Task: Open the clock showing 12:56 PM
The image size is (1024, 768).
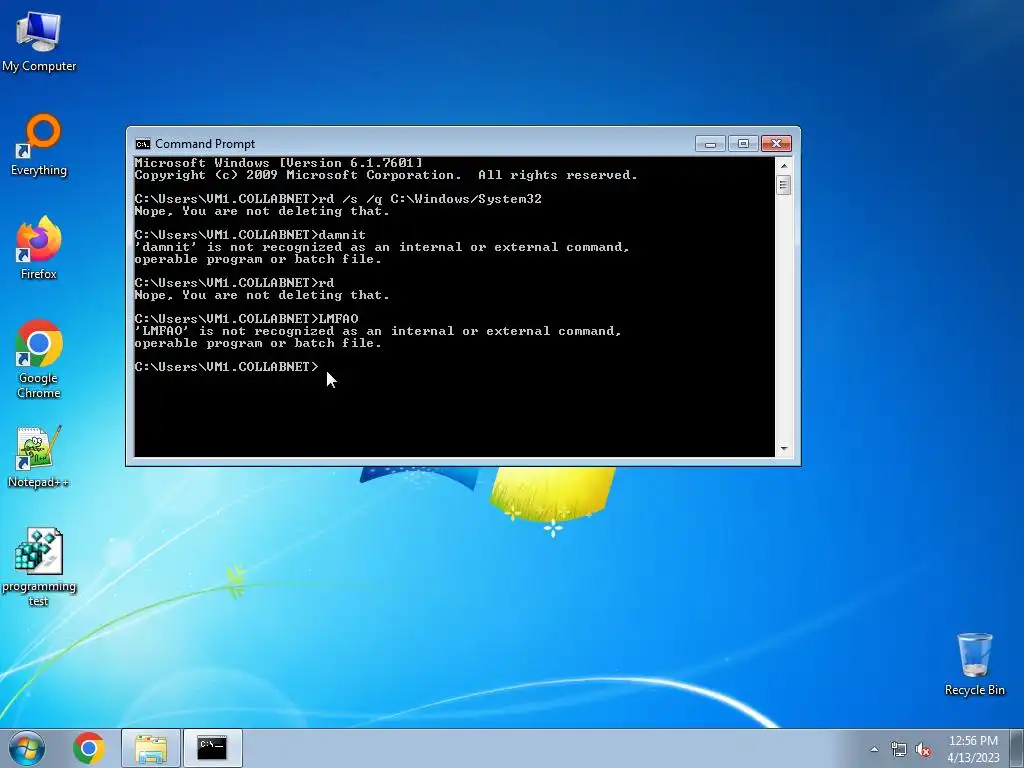Action: (x=973, y=741)
